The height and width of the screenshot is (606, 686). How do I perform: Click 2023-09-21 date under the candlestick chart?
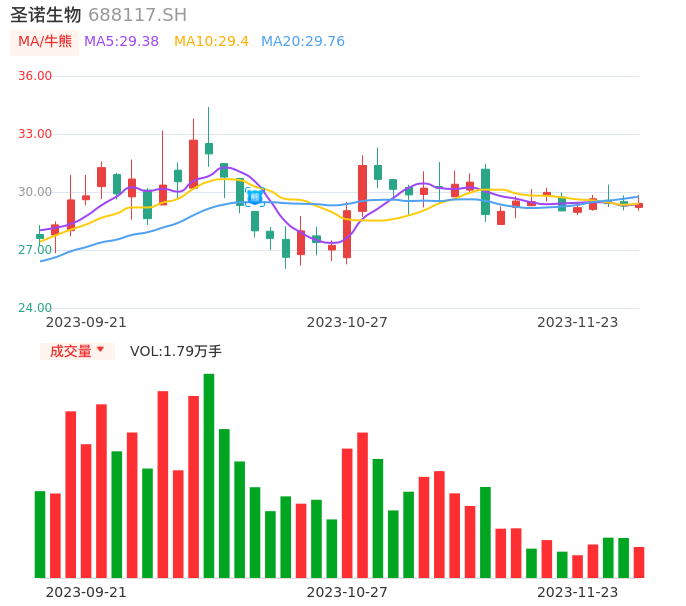click(x=86, y=323)
